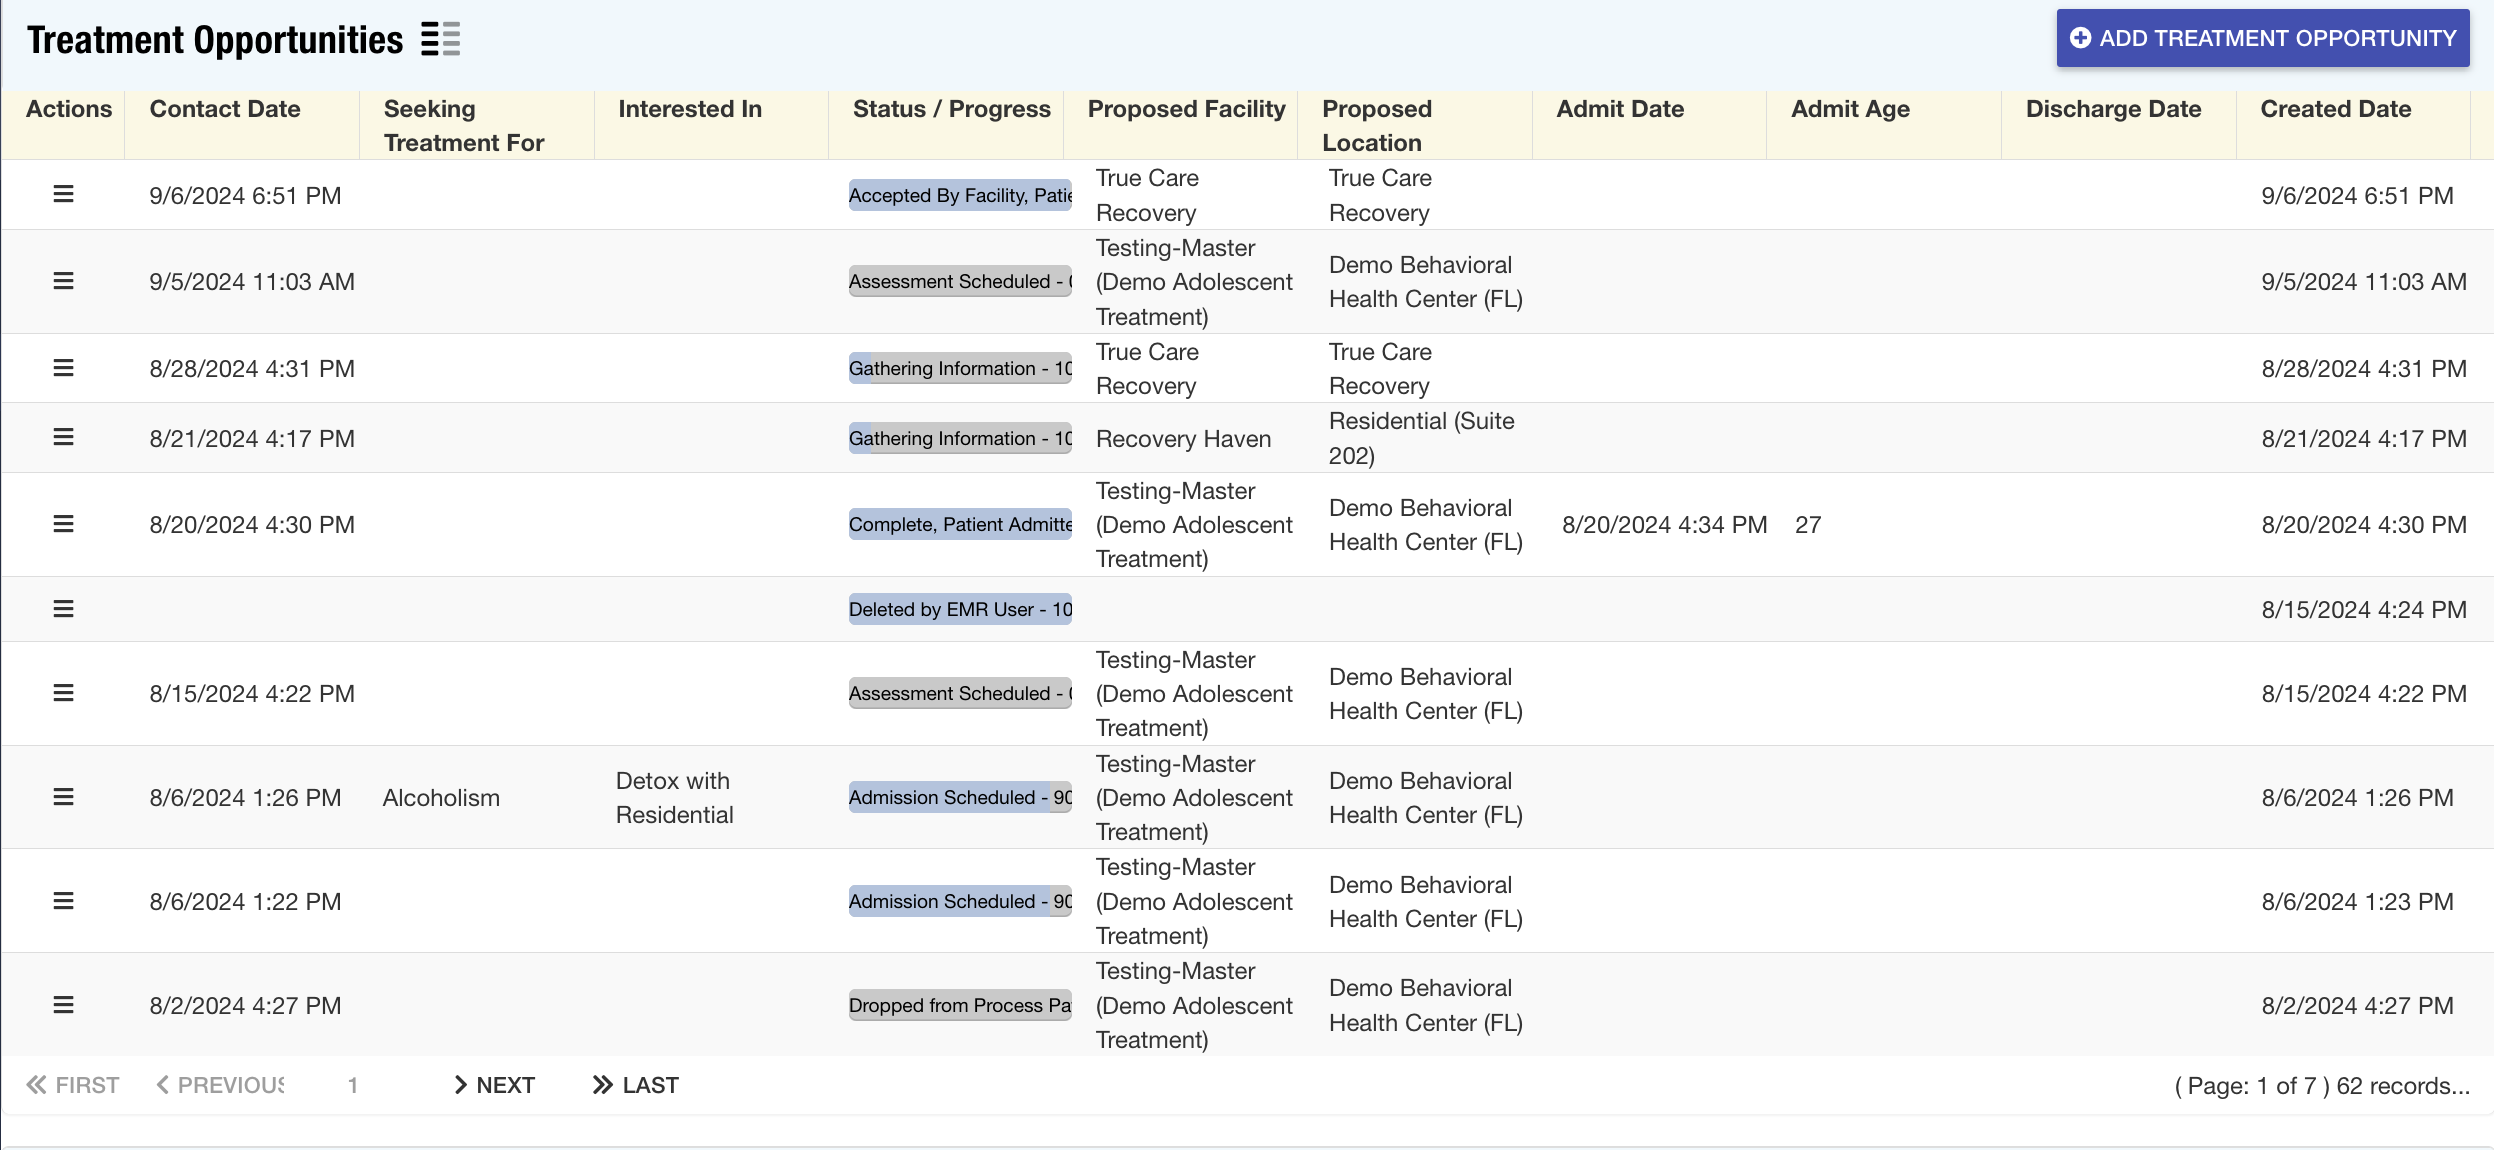Screen dimensions: 2494x1150
Task: Open actions menu for 9/5/2024 11:03 AM row
Action: click(63, 281)
